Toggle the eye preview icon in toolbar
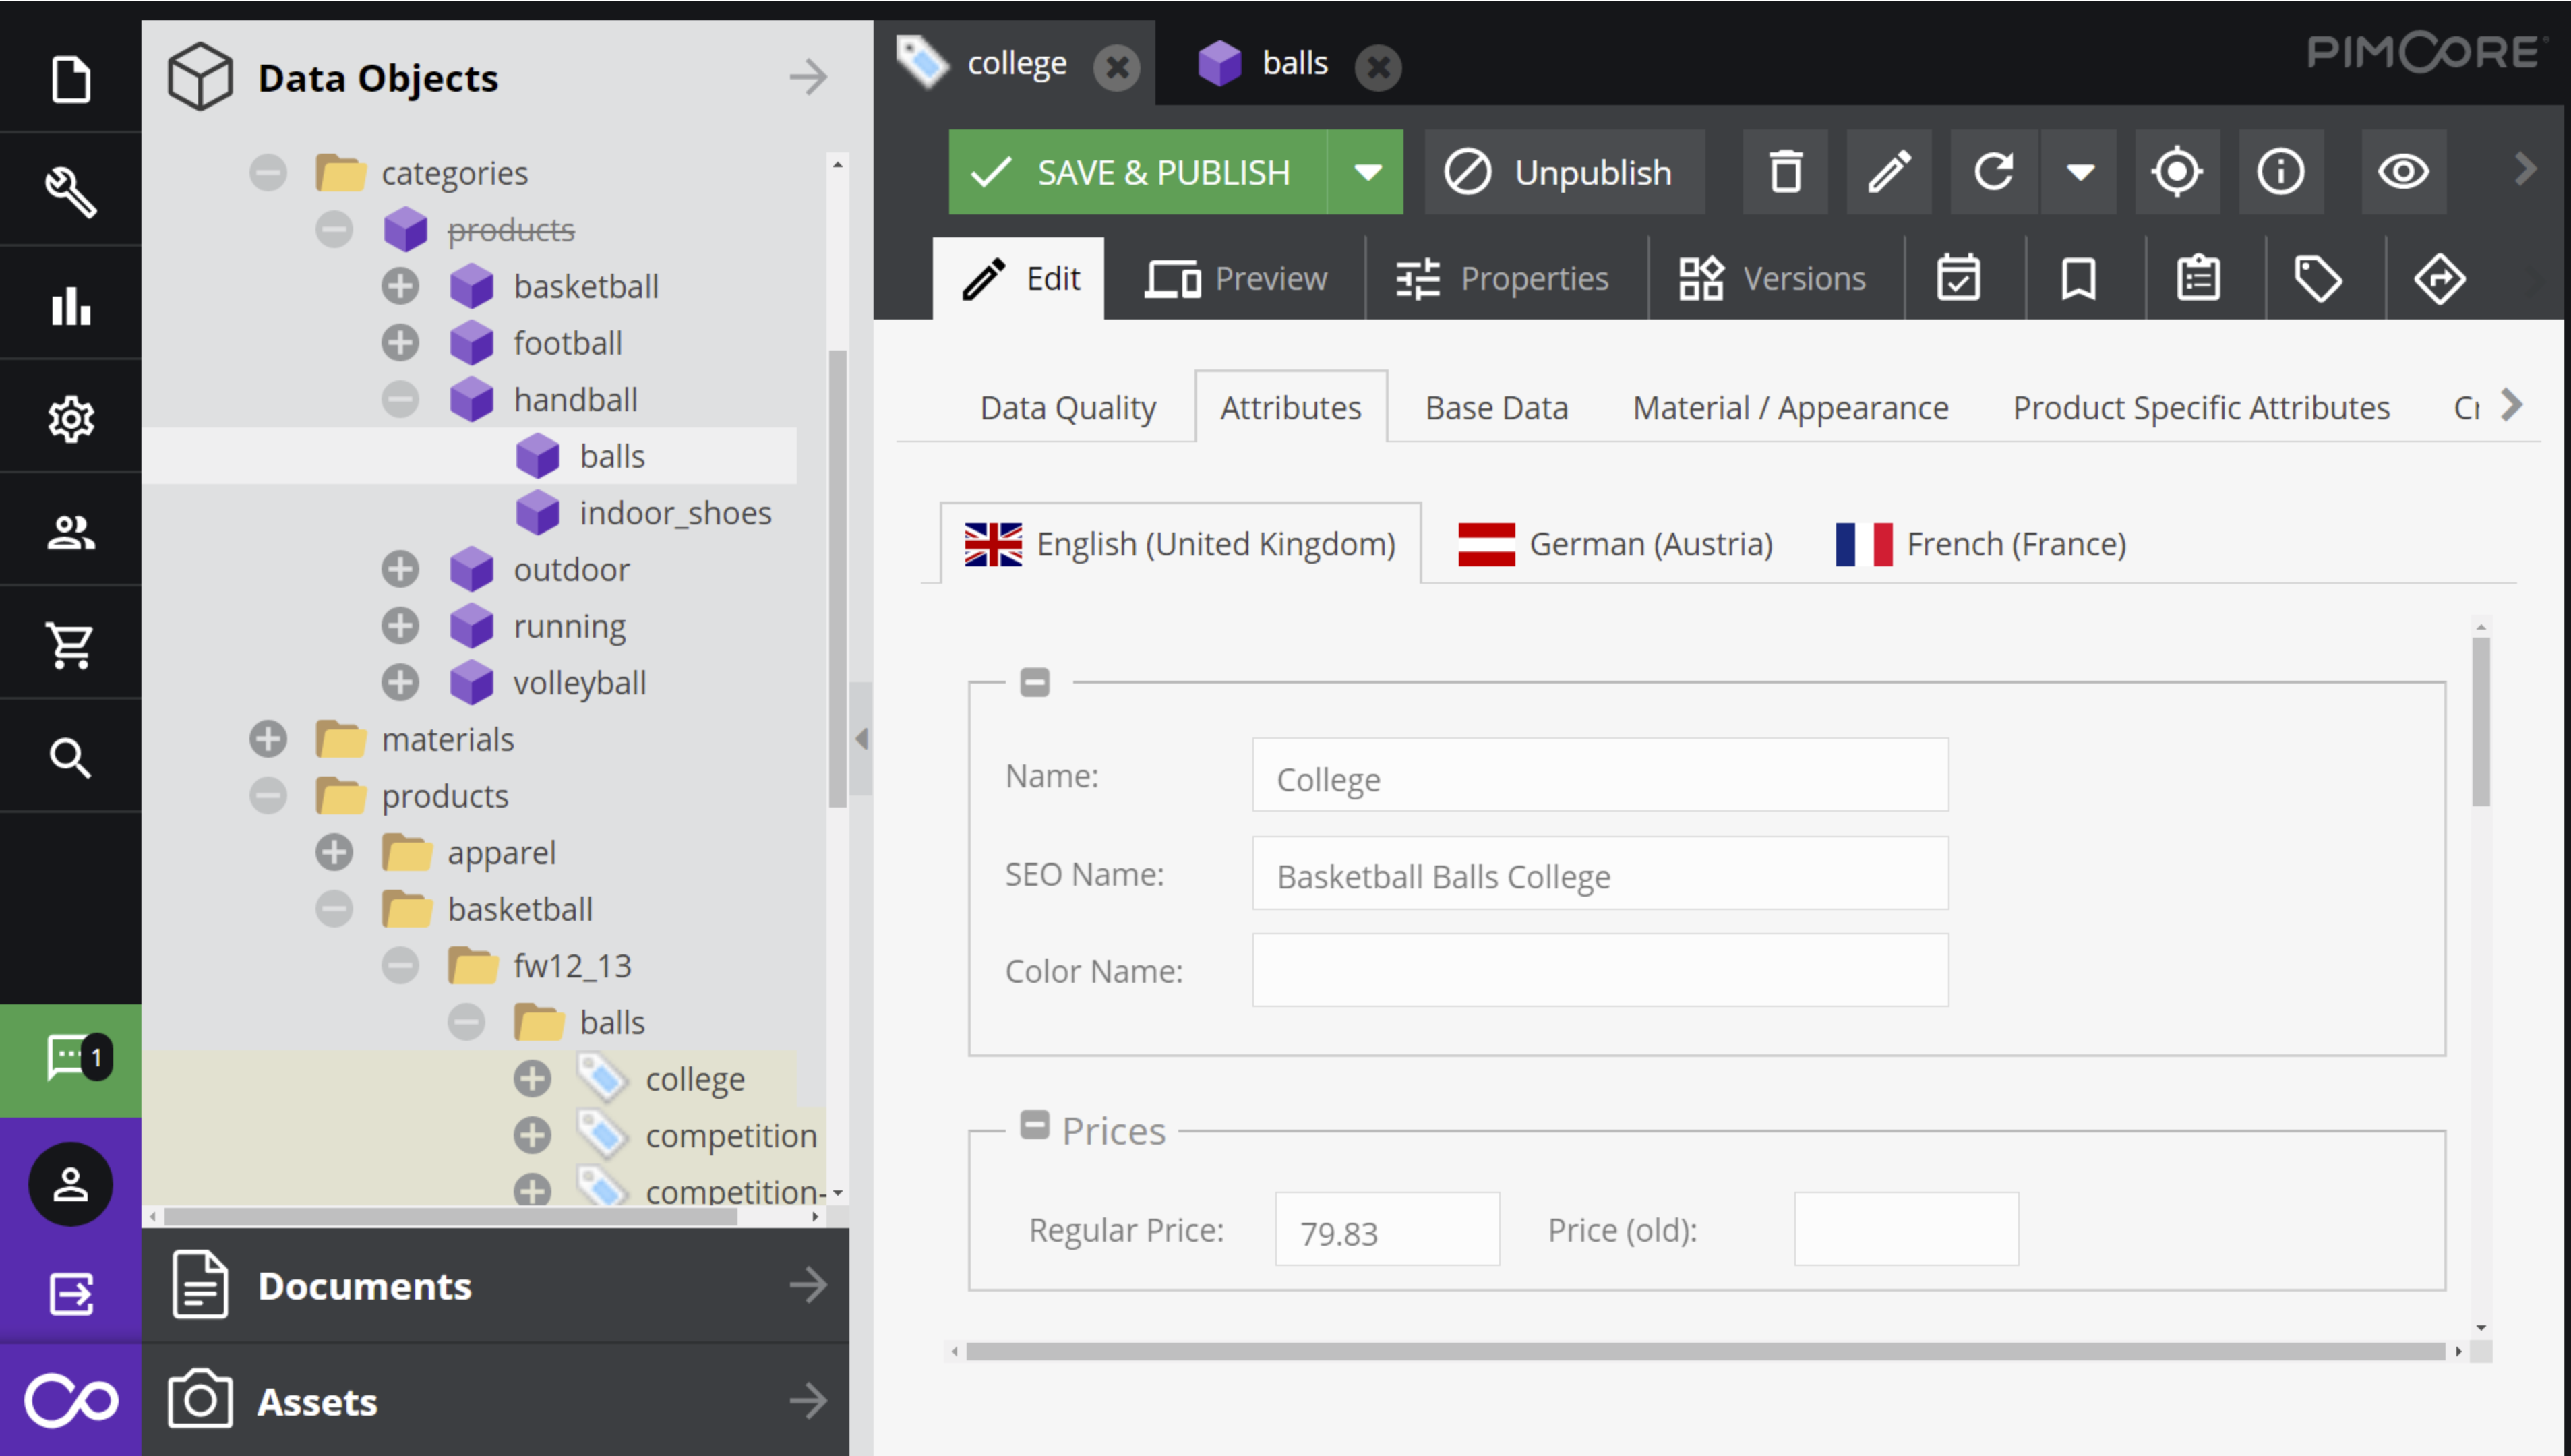This screenshot has width=2571, height=1456. point(2403,172)
